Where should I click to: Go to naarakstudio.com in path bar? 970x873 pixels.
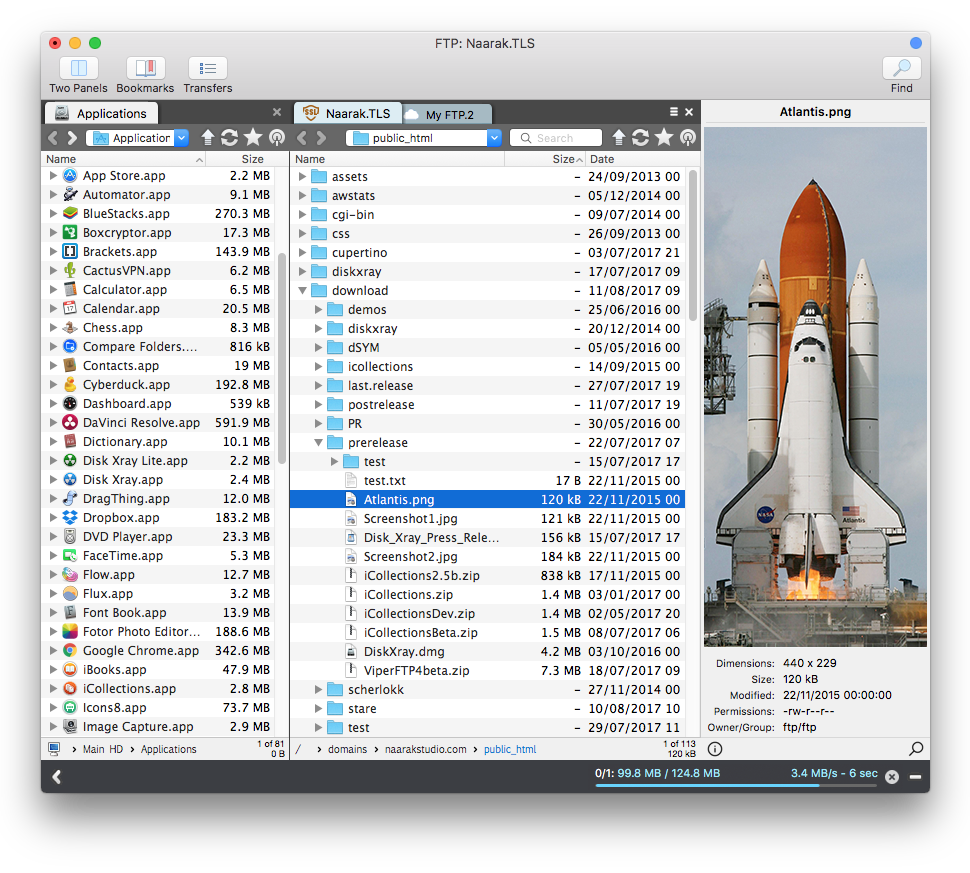426,749
